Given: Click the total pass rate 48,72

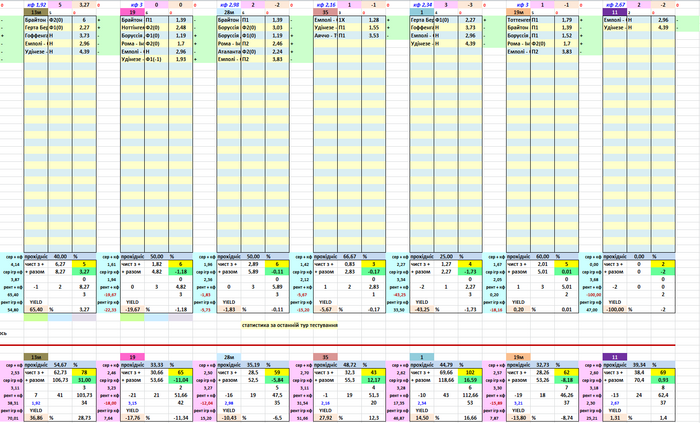Looking at the screenshot, I should 350,365.
